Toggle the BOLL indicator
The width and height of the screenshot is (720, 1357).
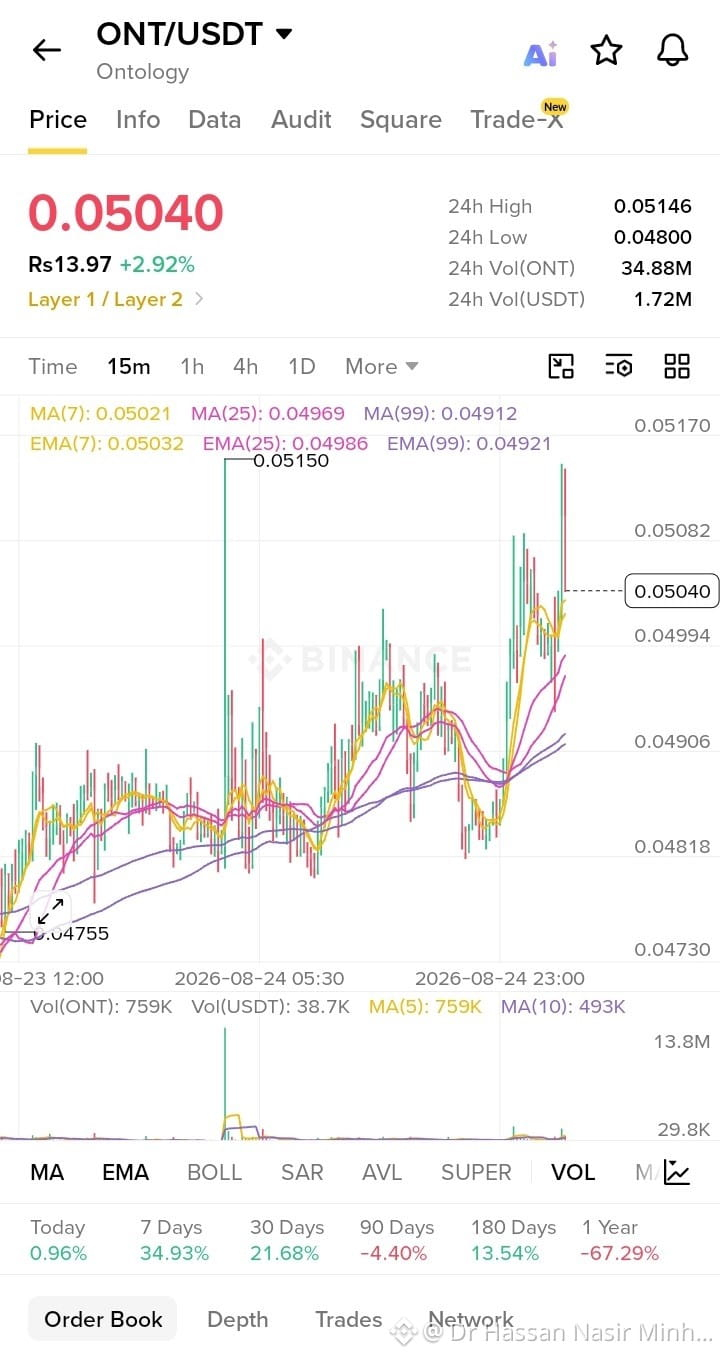[x=214, y=1172]
